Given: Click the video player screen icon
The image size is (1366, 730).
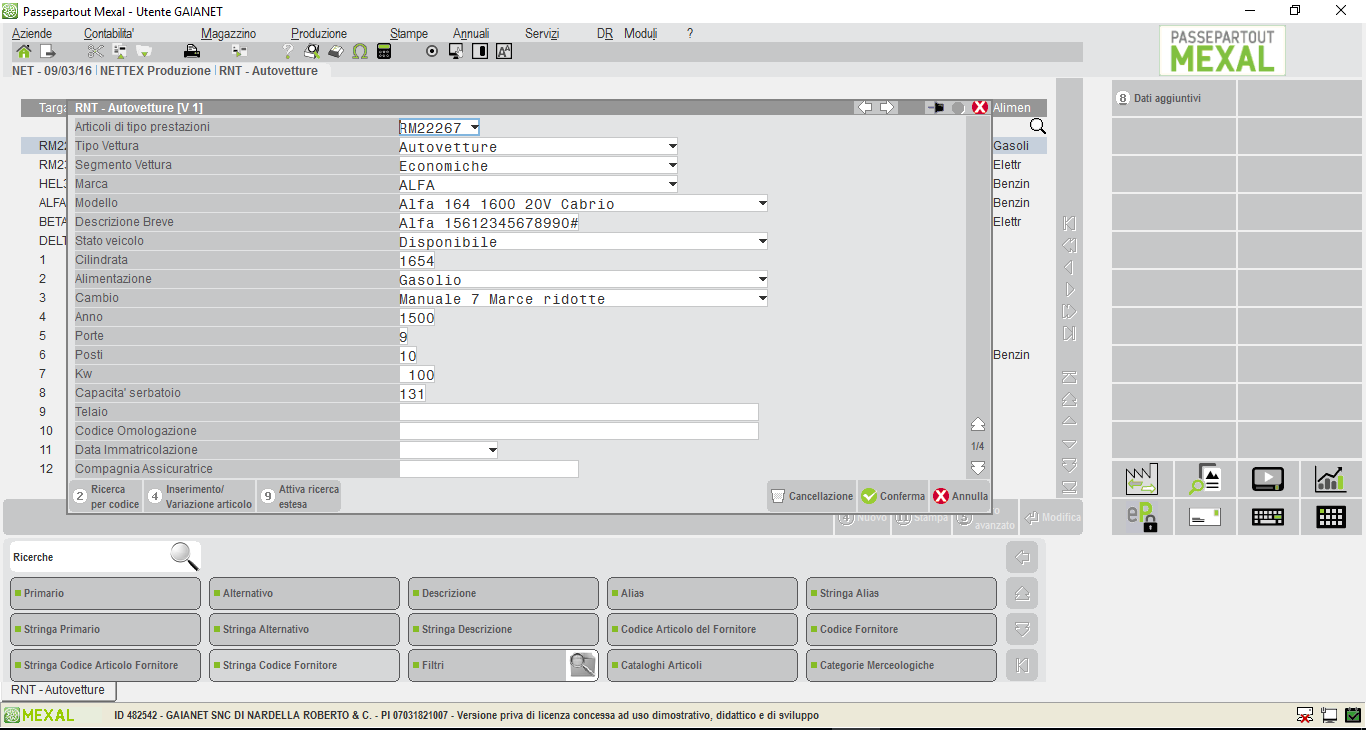Looking at the screenshot, I should point(1268,479).
